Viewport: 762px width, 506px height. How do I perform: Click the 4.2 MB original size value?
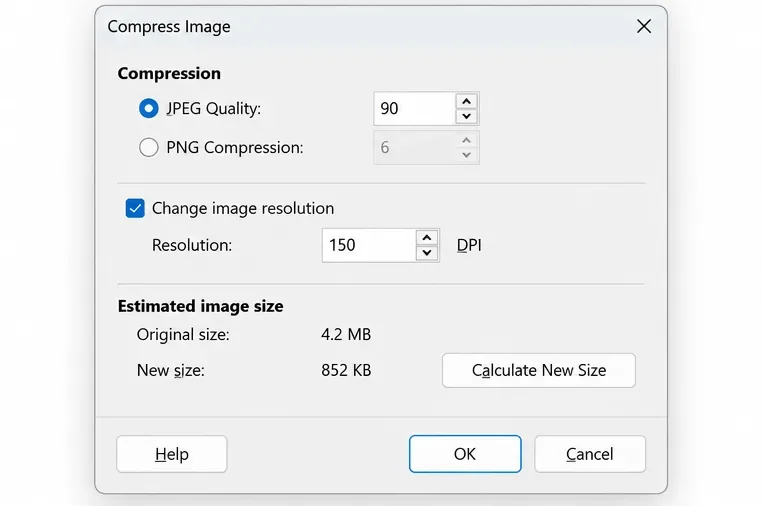346,334
